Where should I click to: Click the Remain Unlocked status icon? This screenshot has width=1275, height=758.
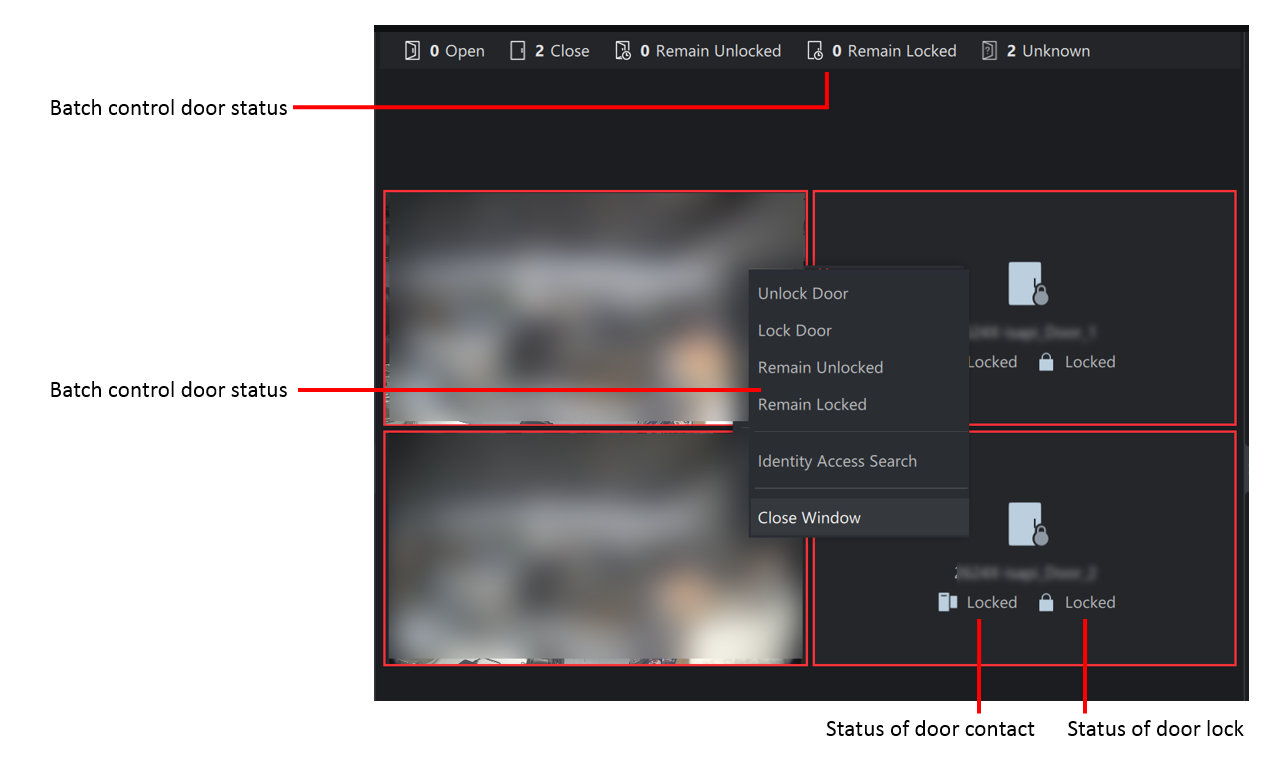point(622,51)
